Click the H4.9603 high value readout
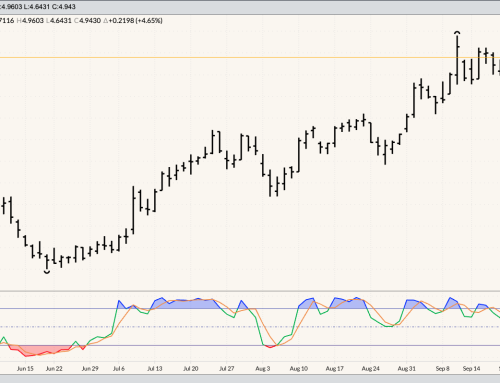The image size is (500, 383). (x=30, y=21)
